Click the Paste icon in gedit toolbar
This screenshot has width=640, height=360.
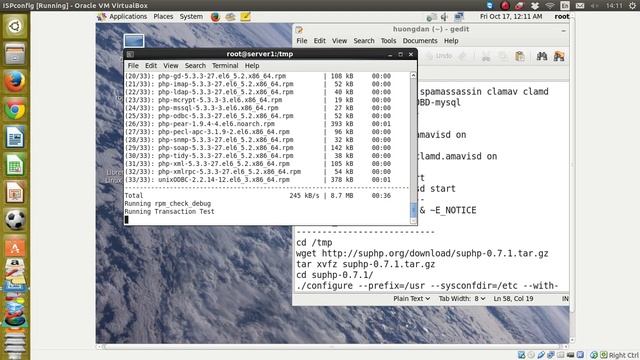coord(520,56)
